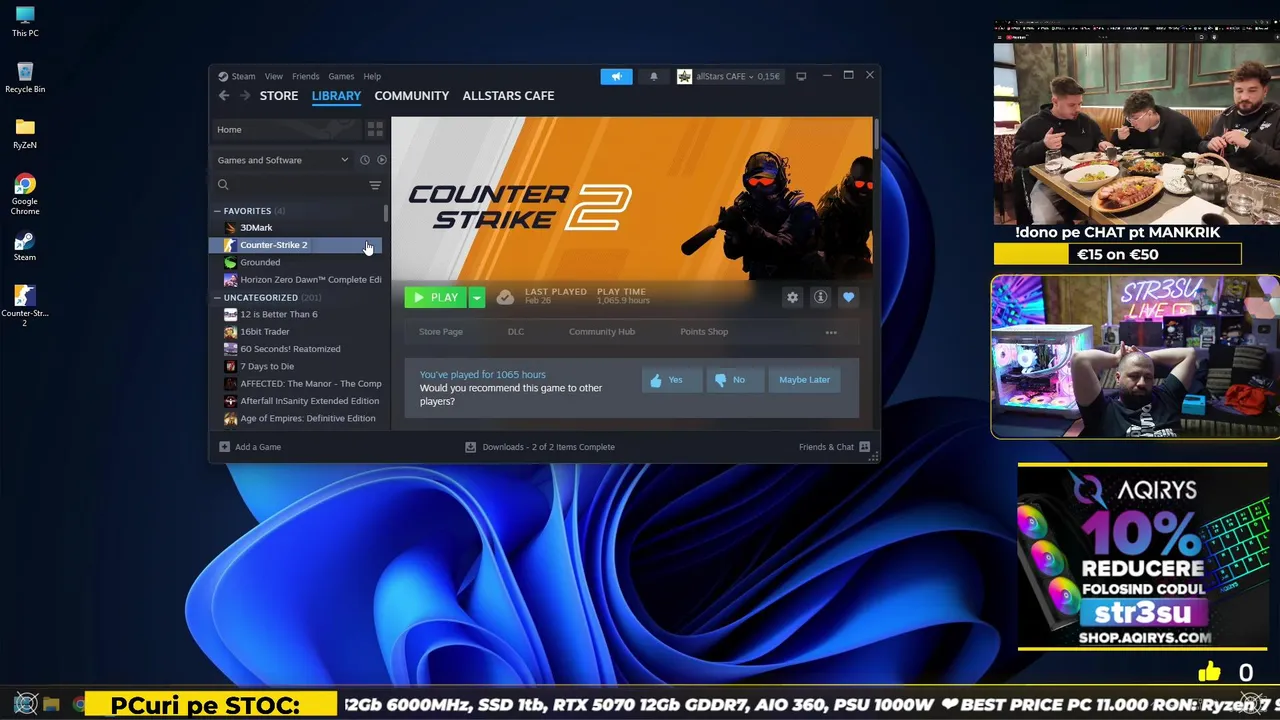The image size is (1280, 720).
Task: Open the This PC desktop icon
Action: coord(25,21)
